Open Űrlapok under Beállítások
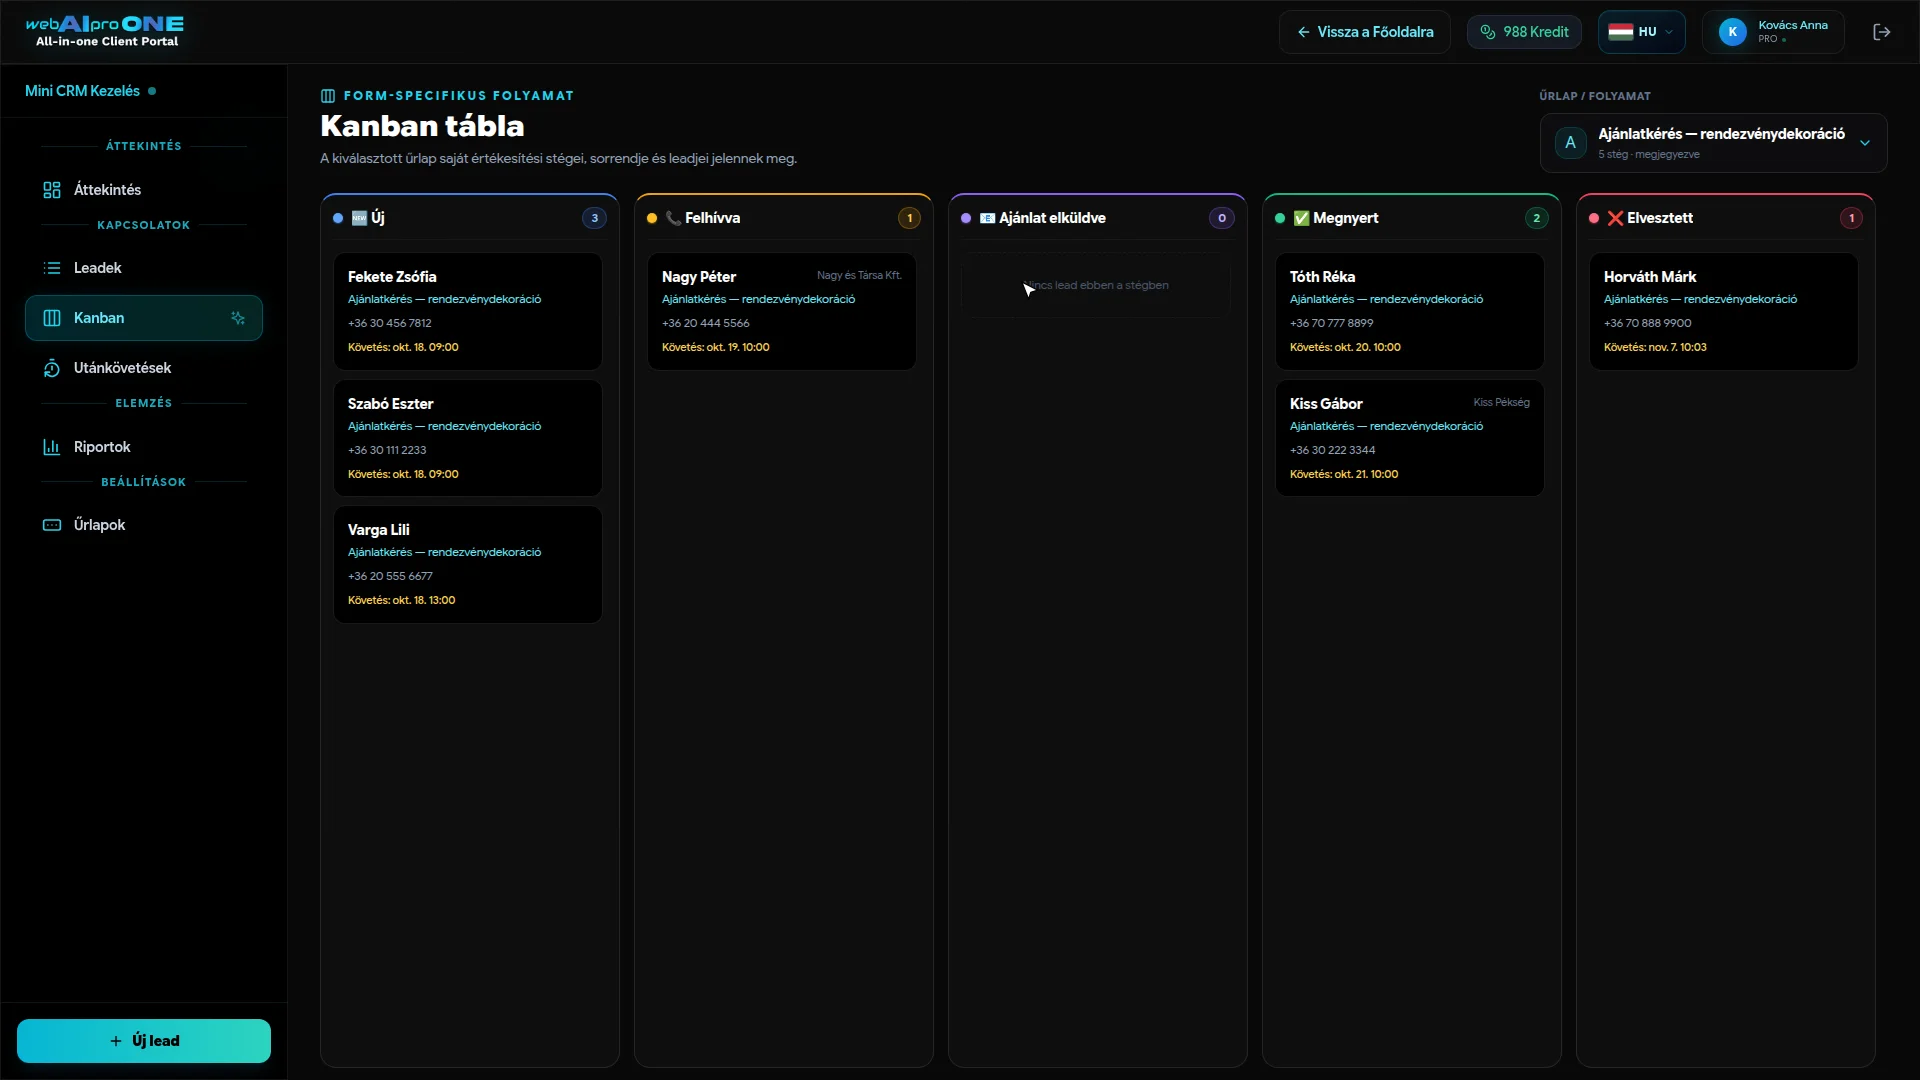The width and height of the screenshot is (1920, 1080). 144,525
